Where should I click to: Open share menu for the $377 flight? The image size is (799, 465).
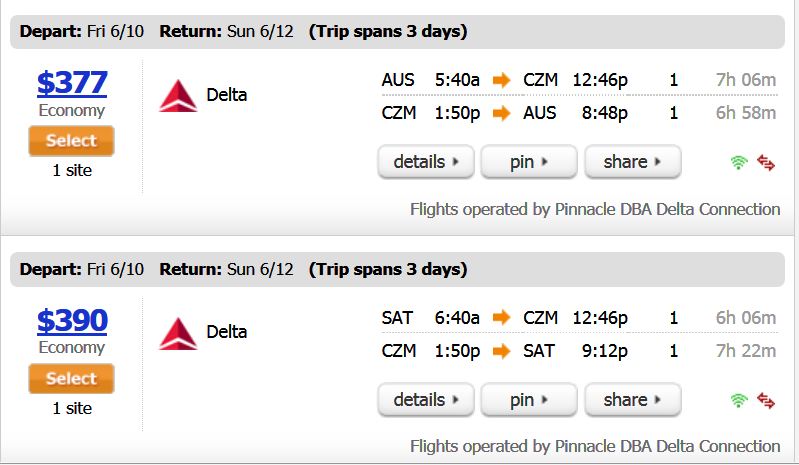coord(632,162)
